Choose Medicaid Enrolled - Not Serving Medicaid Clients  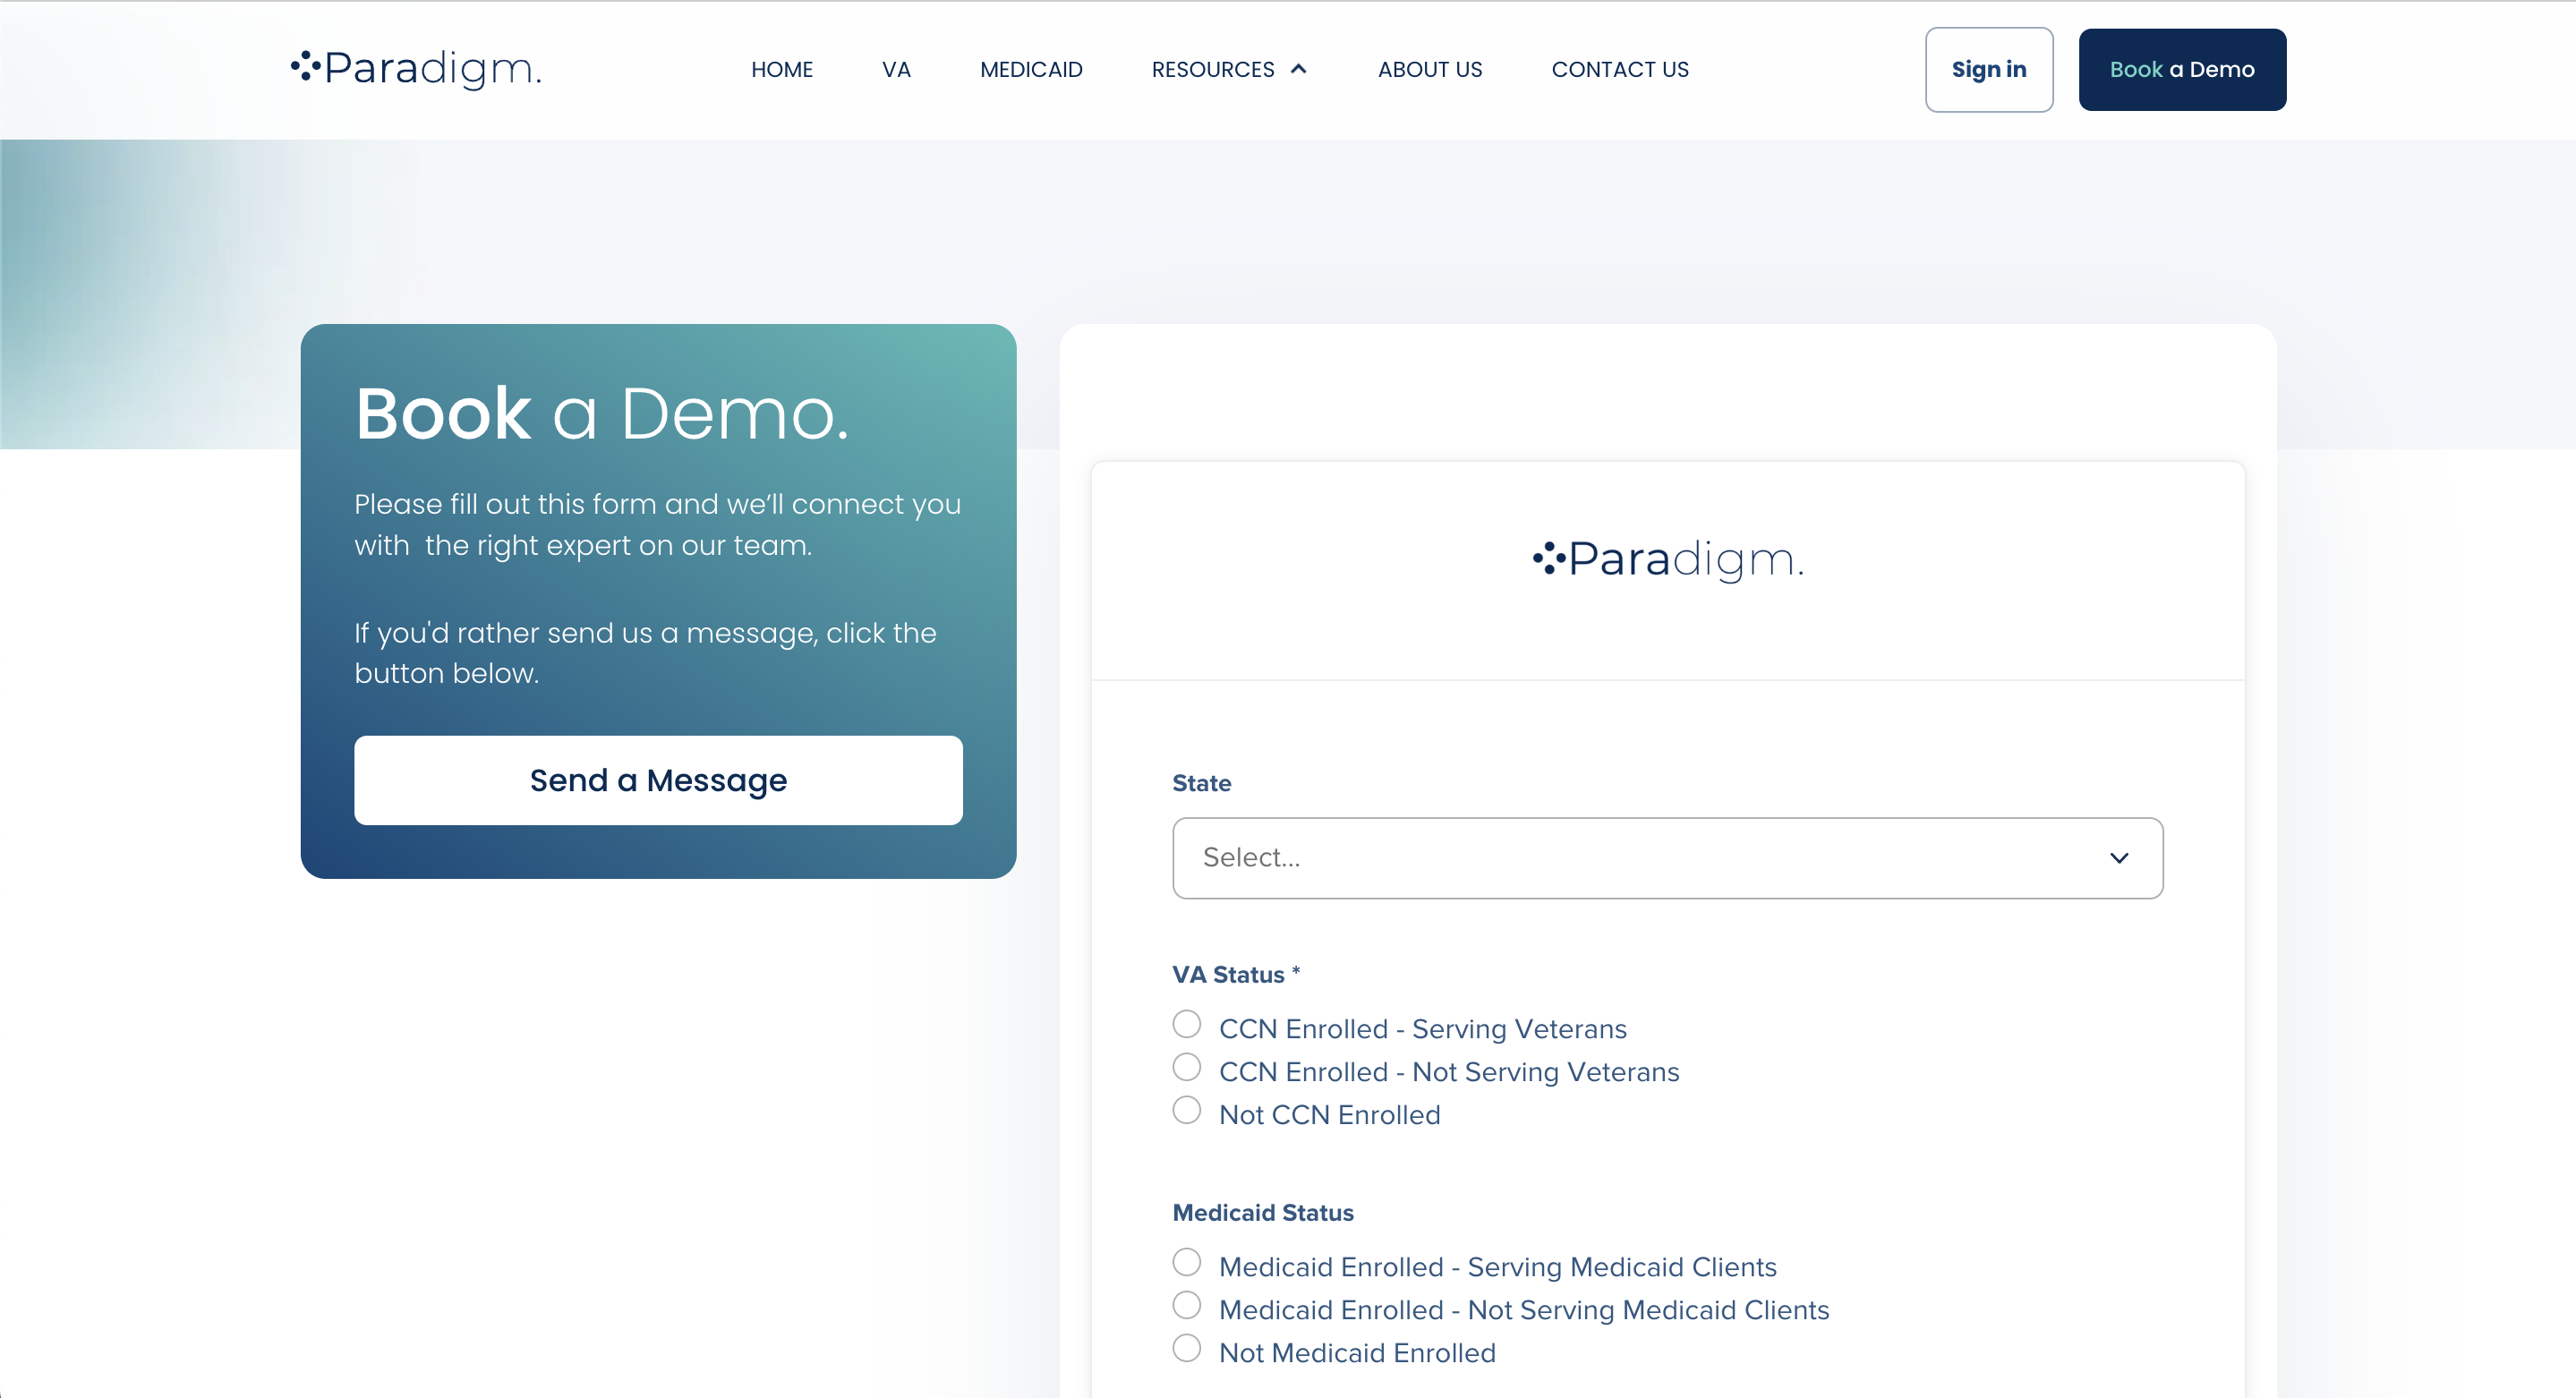[x=1186, y=1305]
